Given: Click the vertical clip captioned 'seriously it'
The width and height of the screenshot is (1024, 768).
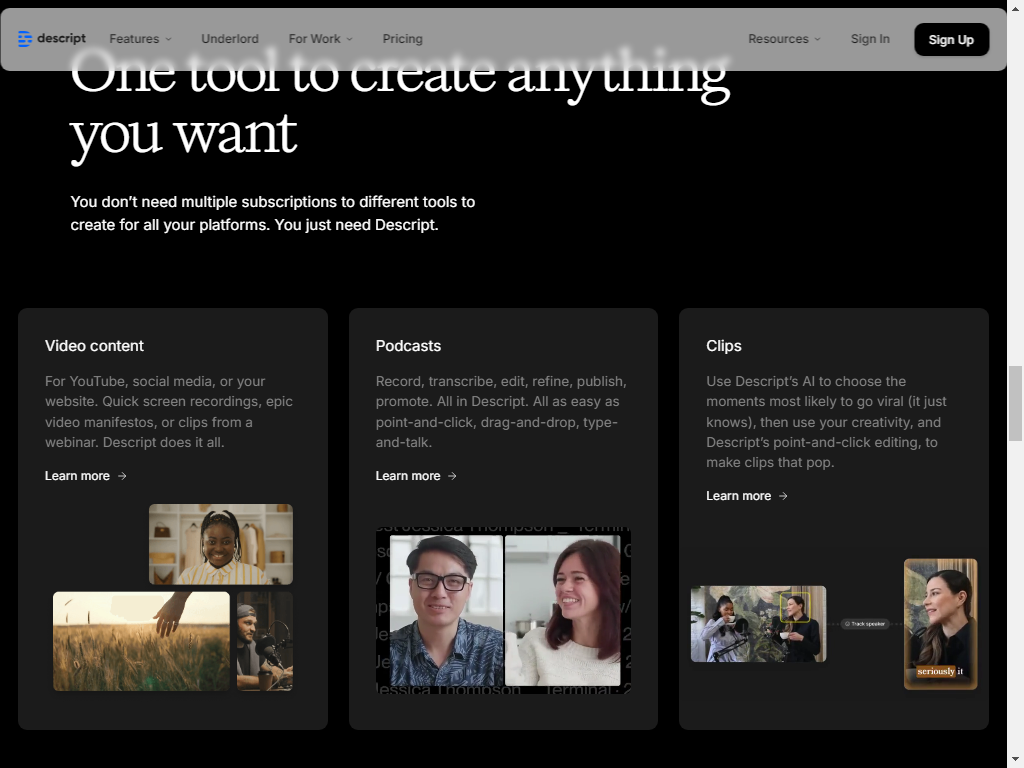Looking at the screenshot, I should 940,624.
